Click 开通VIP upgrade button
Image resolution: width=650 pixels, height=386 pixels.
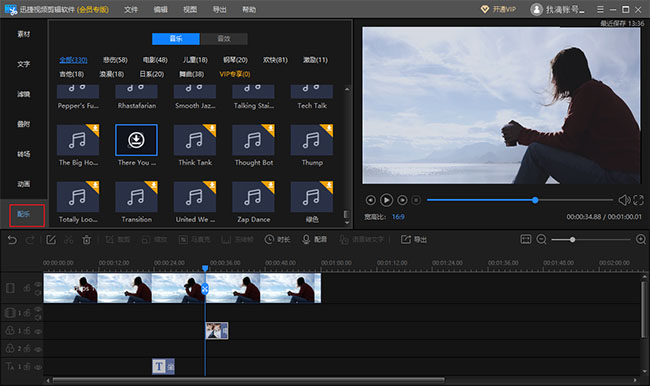click(x=499, y=9)
